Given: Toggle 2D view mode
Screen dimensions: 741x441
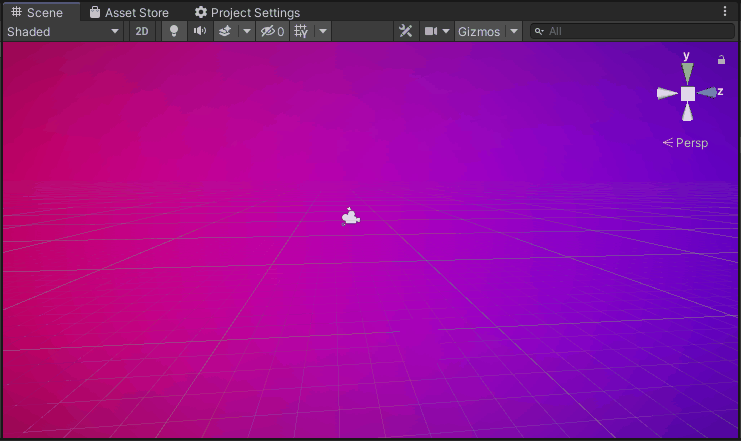Looking at the screenshot, I should pos(143,31).
